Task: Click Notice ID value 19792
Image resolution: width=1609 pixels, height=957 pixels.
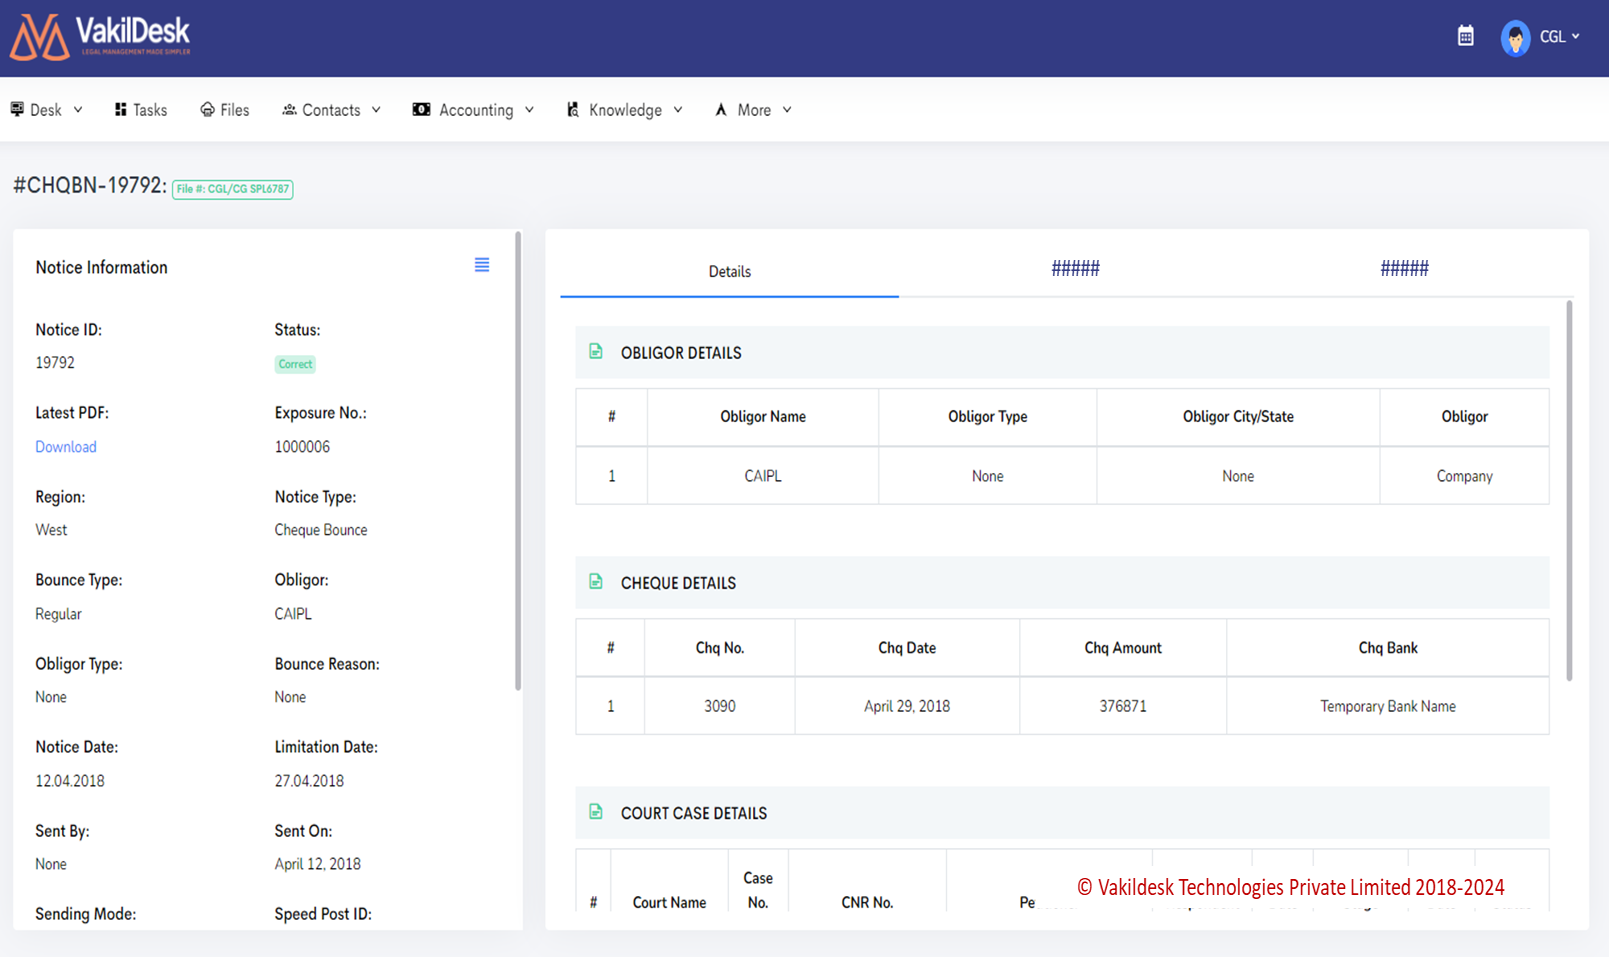Action: 55,363
